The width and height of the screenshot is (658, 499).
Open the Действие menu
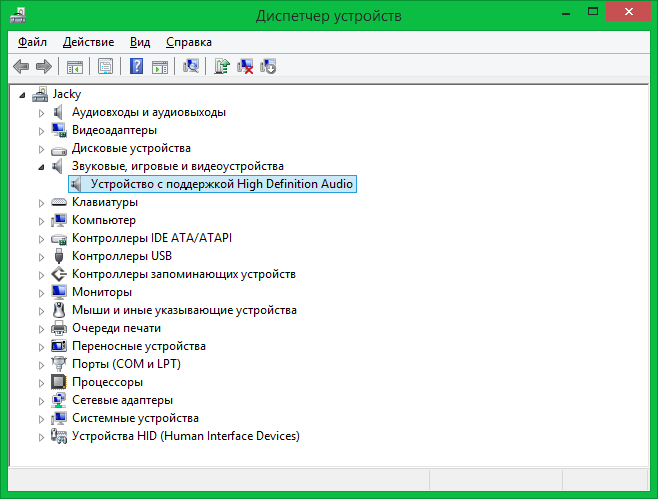(88, 42)
